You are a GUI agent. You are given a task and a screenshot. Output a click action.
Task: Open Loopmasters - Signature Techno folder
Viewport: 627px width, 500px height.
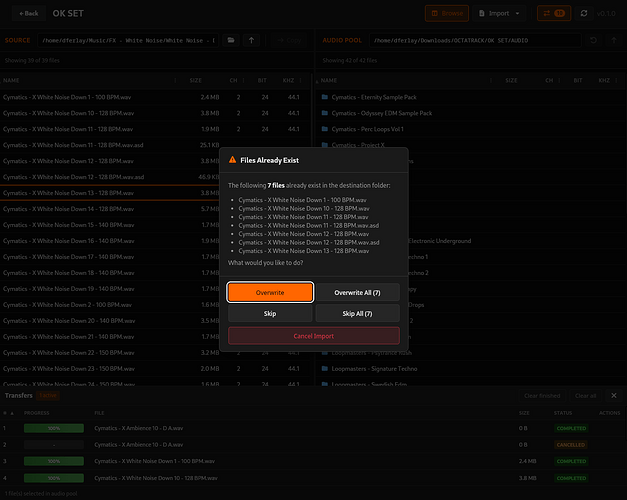pyautogui.click(x=471, y=369)
